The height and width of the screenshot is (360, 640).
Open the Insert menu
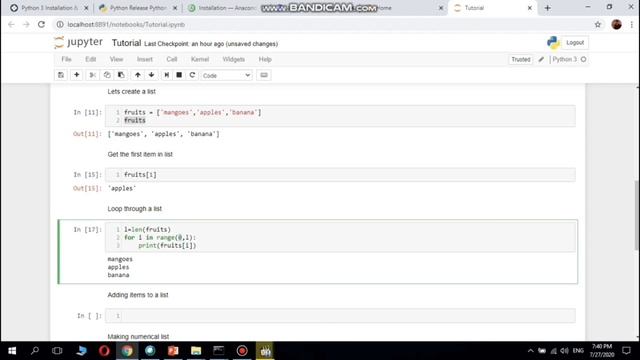(144, 59)
